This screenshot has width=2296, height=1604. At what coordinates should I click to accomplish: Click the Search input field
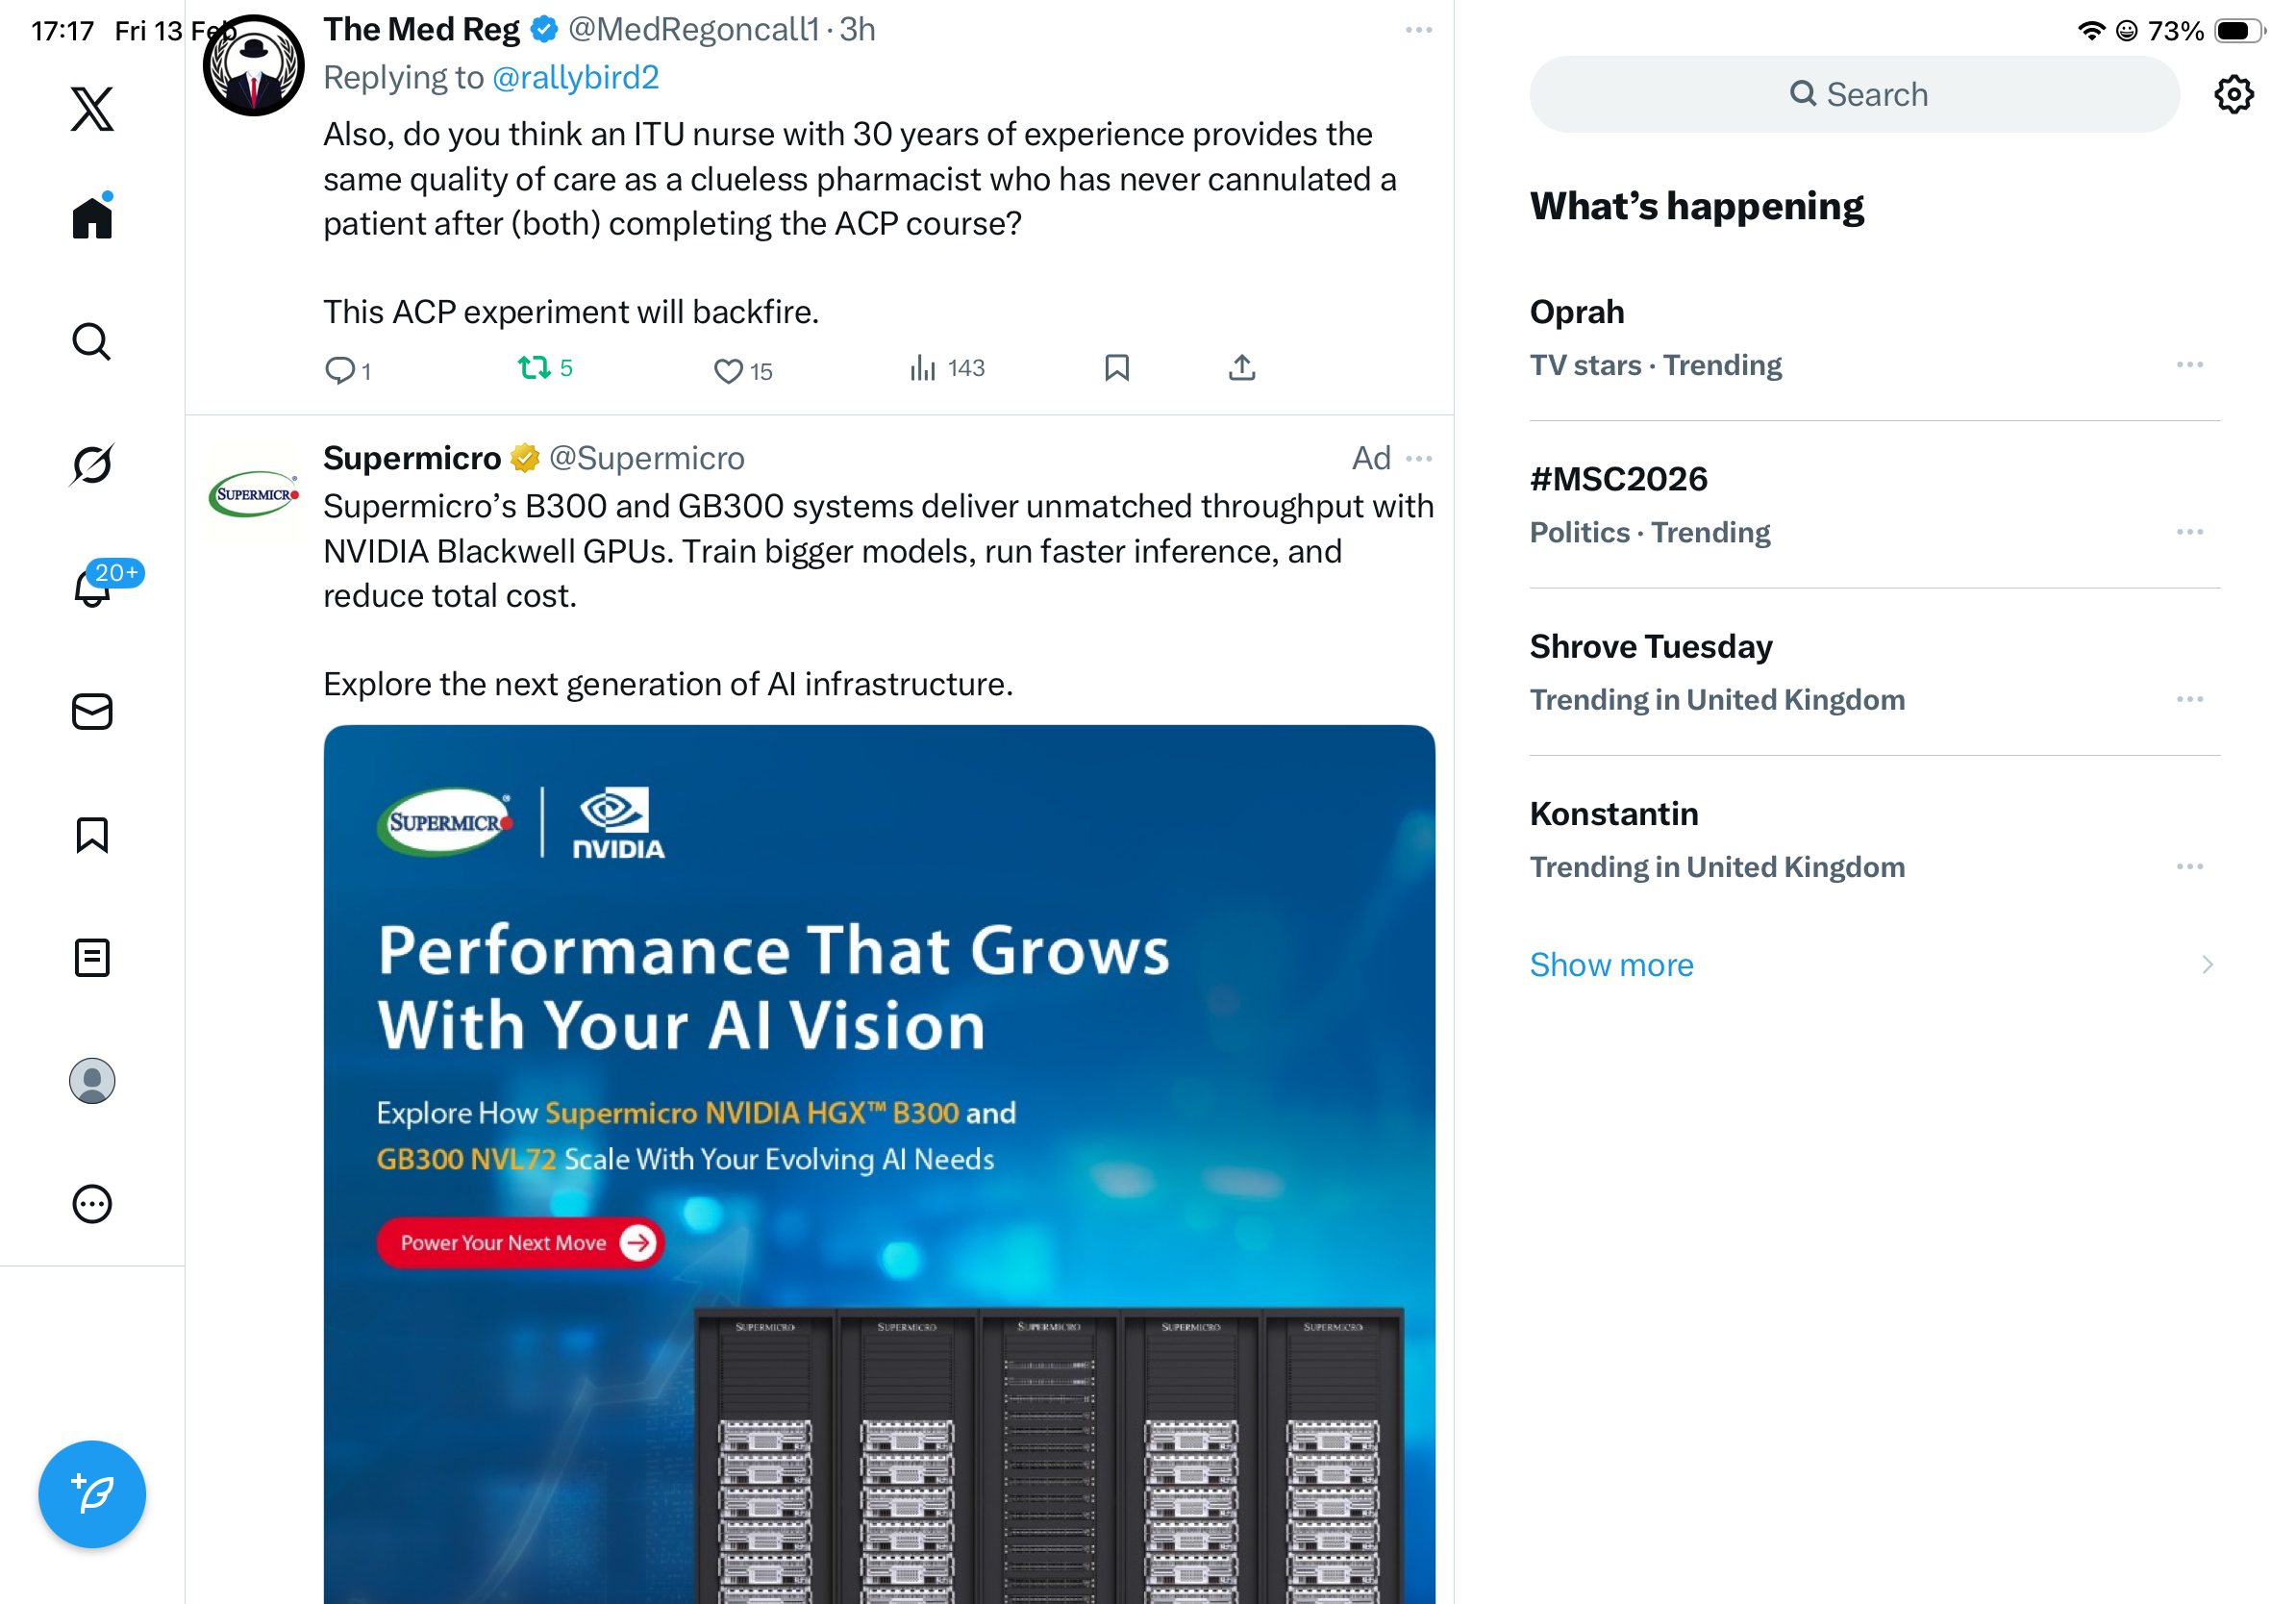(1853, 95)
